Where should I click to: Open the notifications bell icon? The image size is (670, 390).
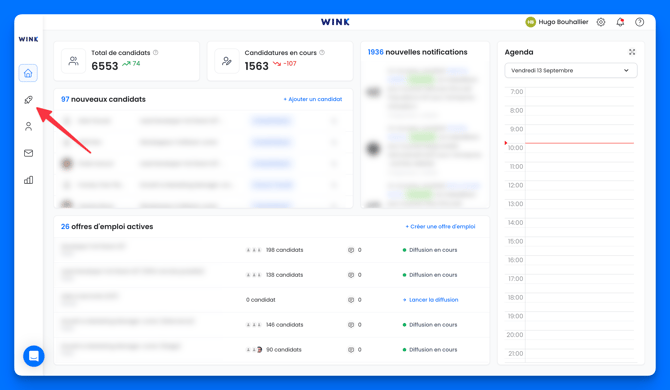(620, 22)
